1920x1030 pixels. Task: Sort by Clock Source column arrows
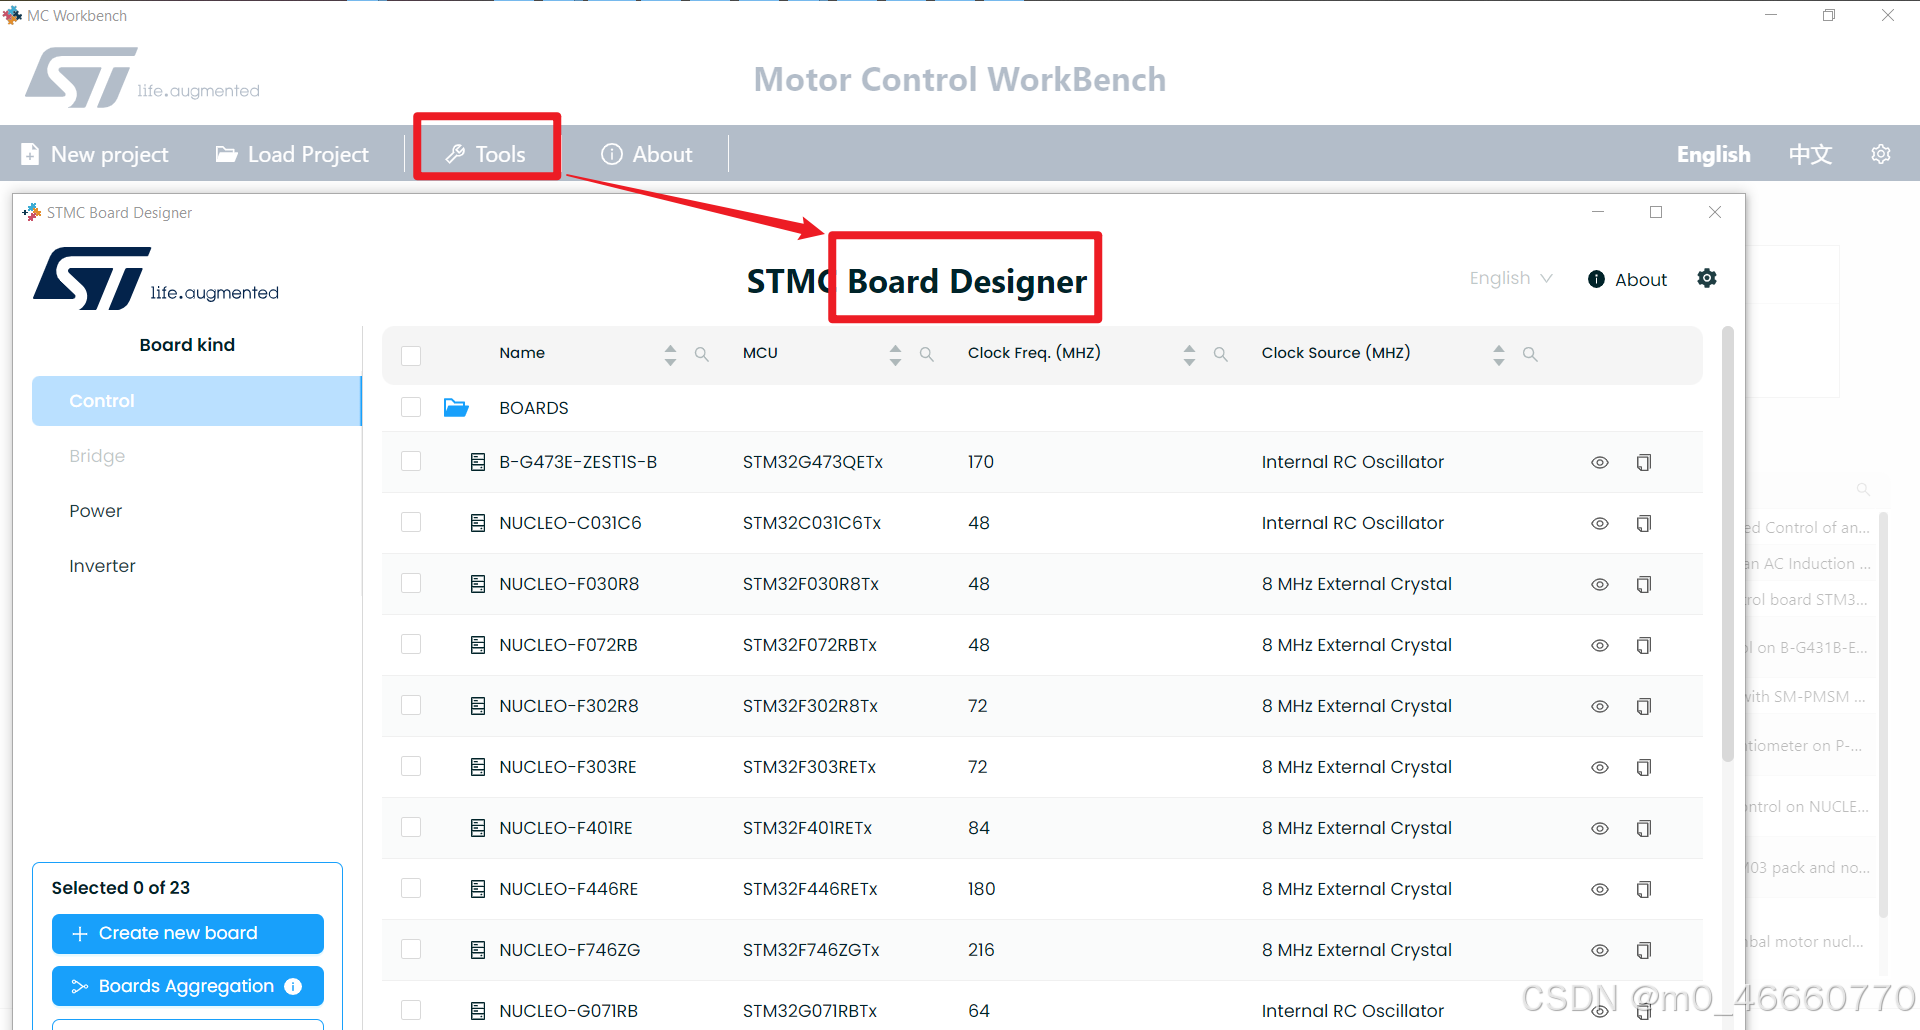[1498, 354]
